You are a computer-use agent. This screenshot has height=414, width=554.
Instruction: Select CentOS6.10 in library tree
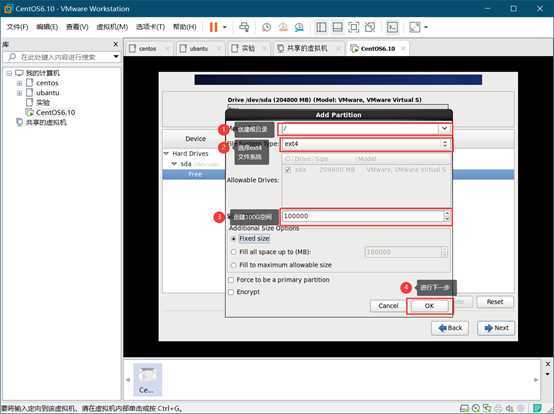(x=51, y=113)
